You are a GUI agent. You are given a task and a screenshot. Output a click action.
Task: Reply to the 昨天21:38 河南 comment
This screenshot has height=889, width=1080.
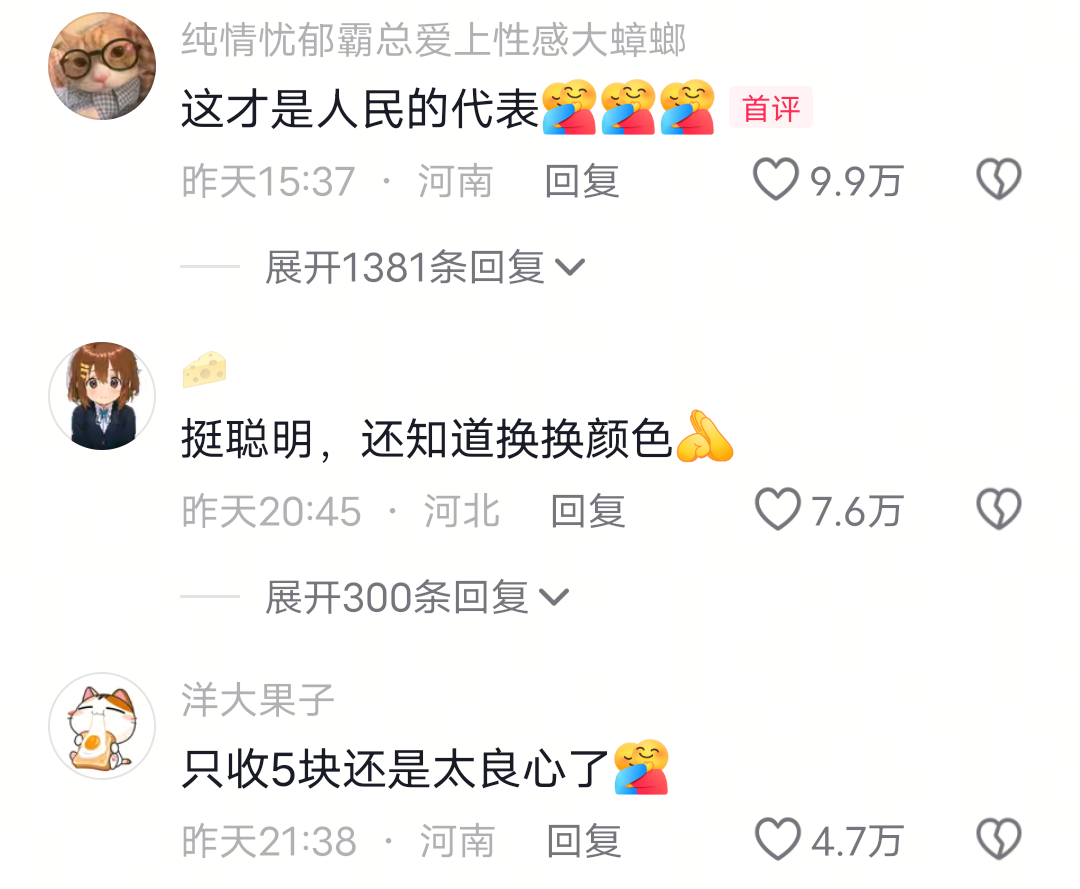pos(584,841)
